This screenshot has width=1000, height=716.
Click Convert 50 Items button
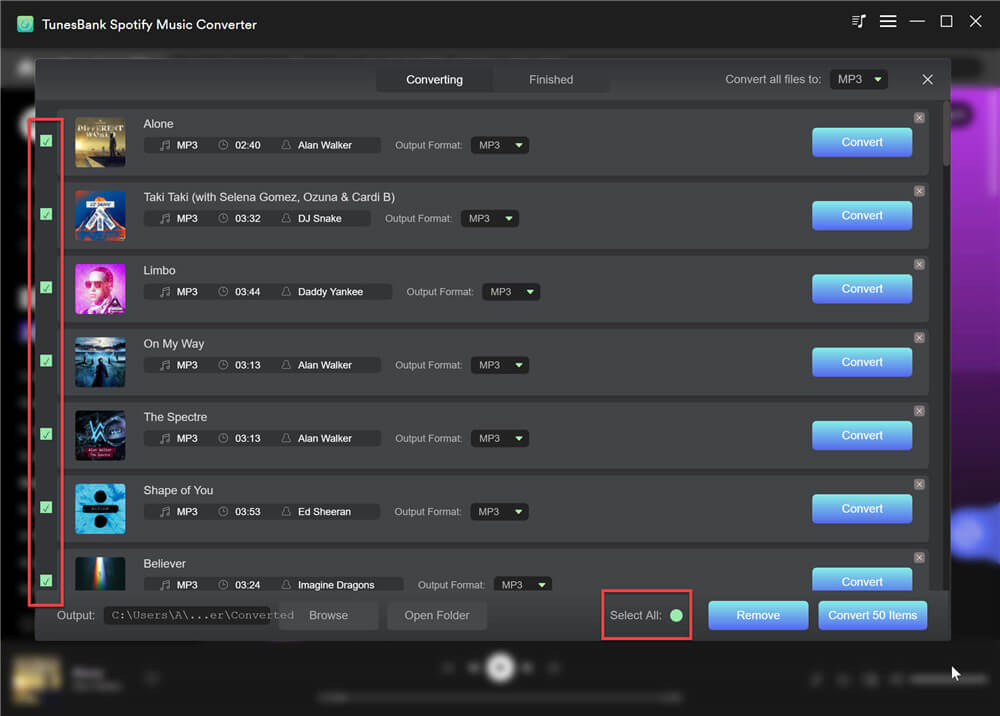pyautogui.click(x=872, y=615)
